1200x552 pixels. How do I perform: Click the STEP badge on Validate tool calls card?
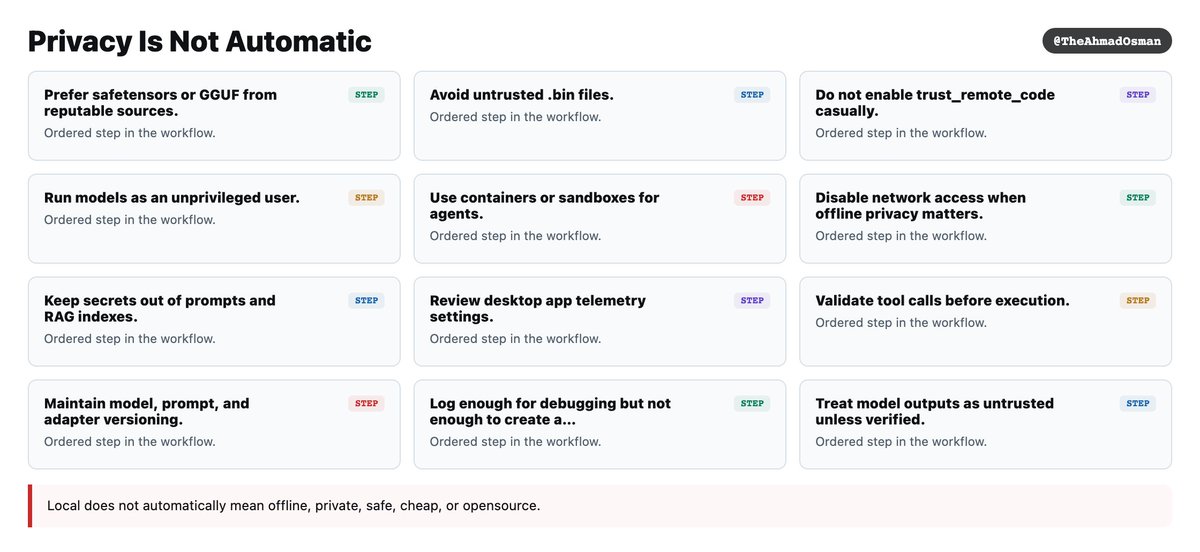tap(1138, 301)
